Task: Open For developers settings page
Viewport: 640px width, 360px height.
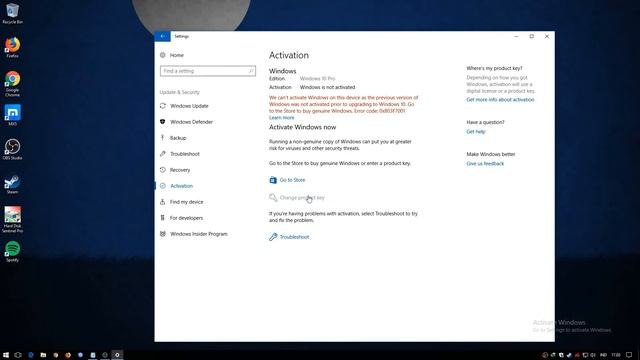Action: [x=186, y=218]
